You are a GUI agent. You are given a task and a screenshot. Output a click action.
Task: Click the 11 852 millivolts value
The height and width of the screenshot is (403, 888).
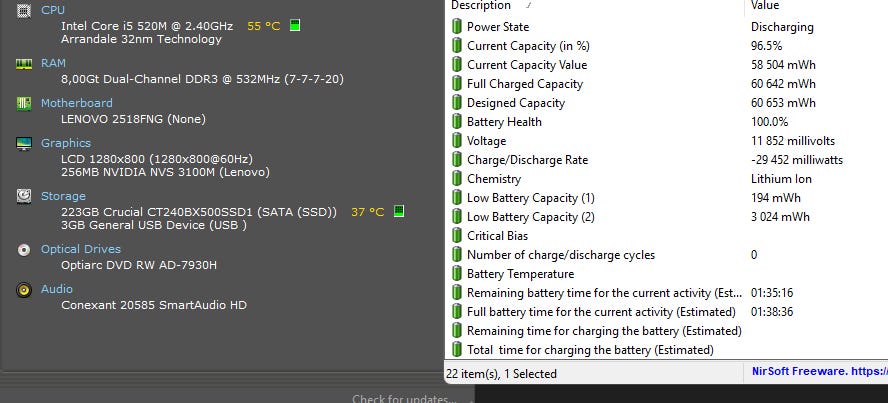click(x=793, y=140)
